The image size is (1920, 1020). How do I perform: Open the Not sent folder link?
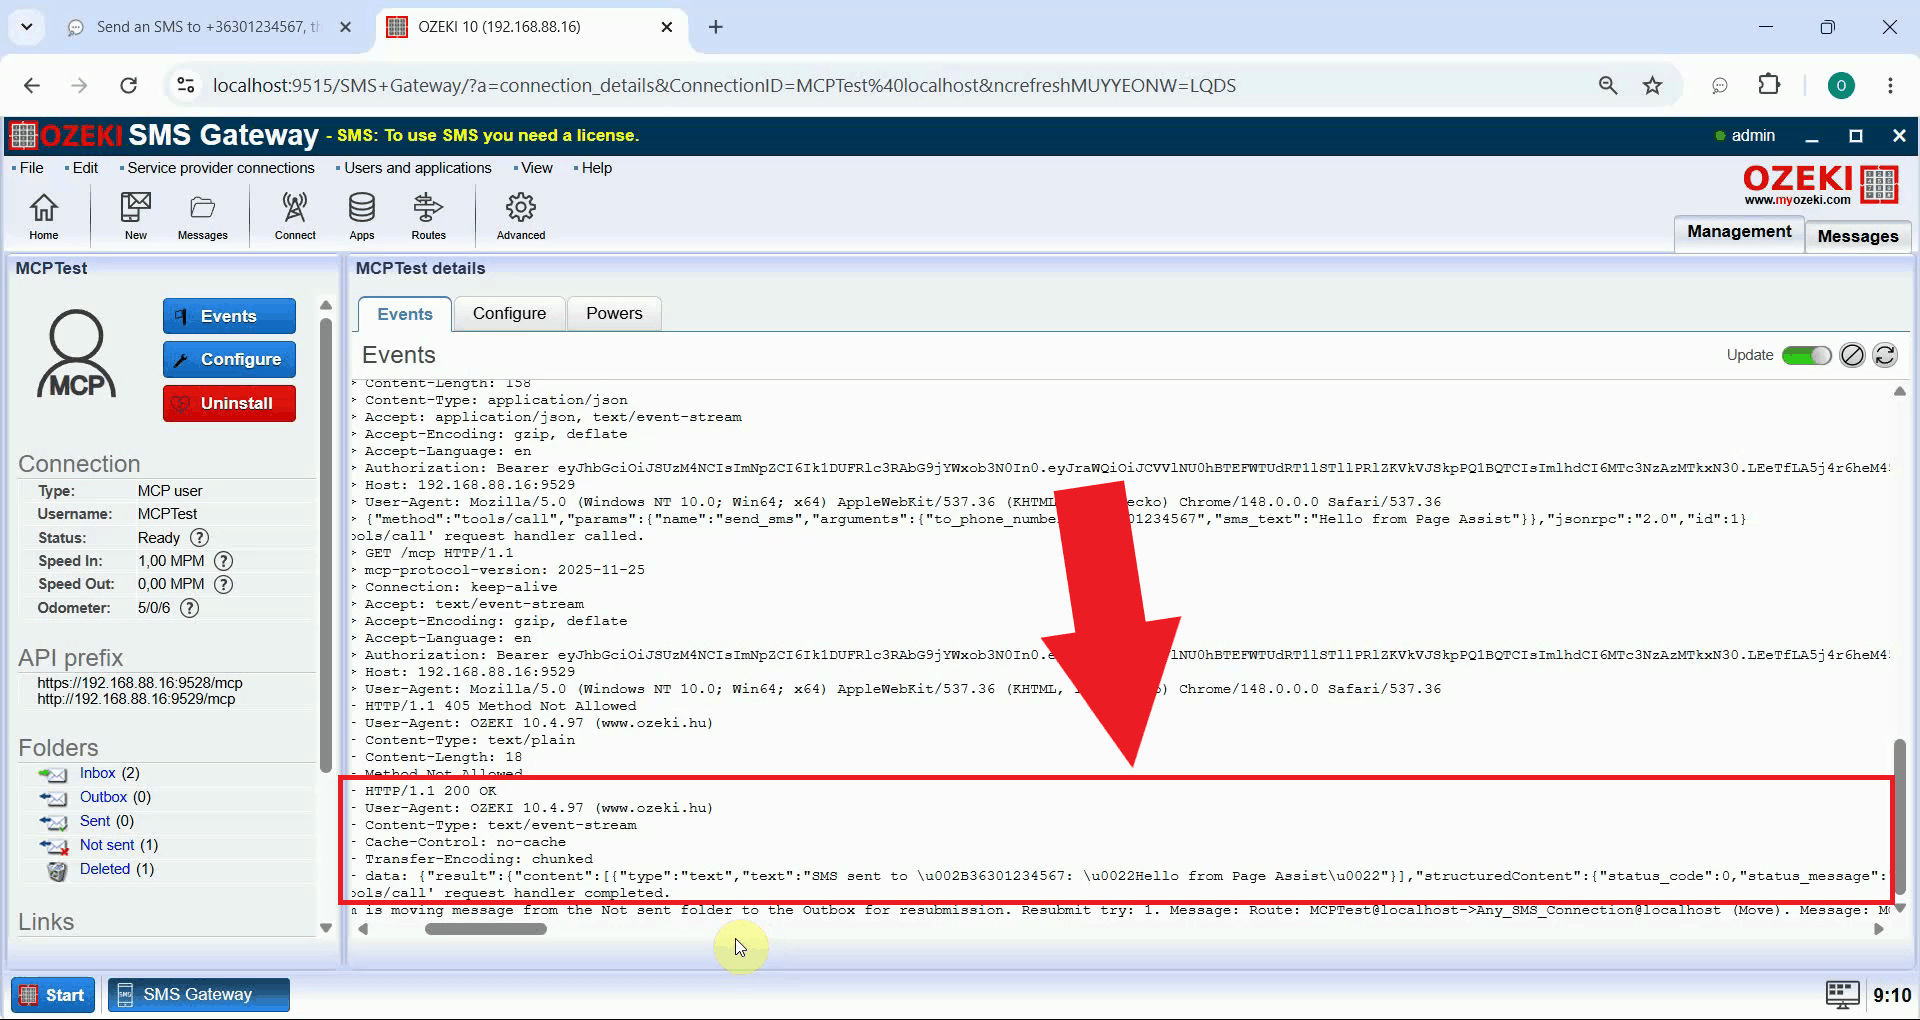coord(107,845)
